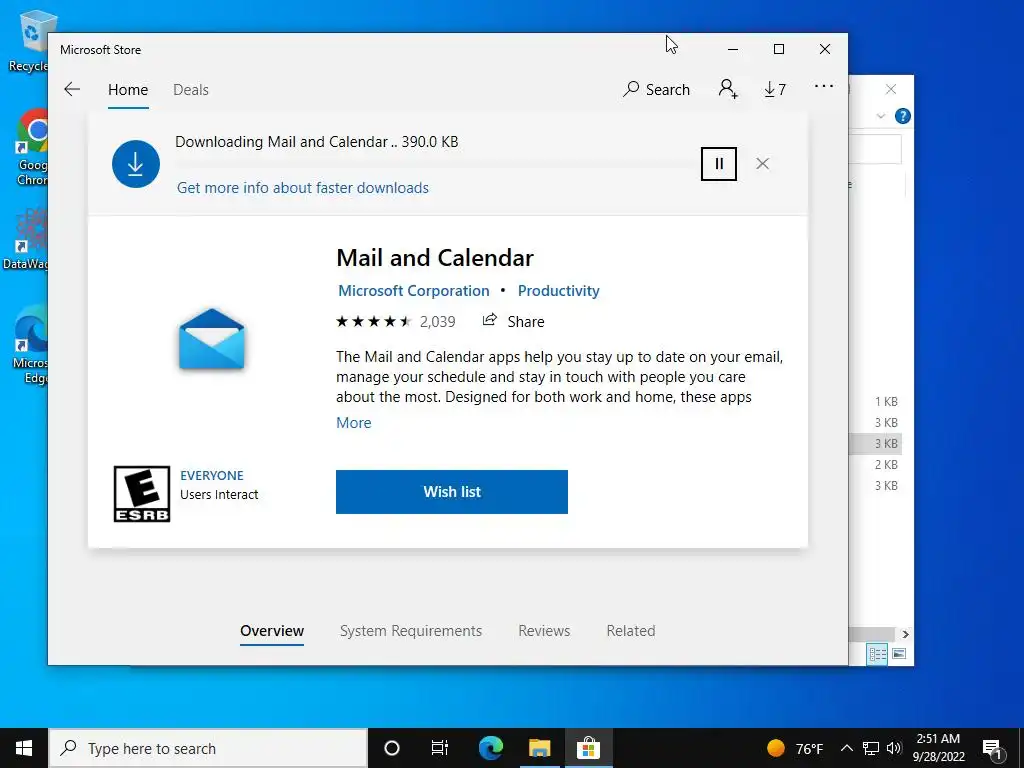
Task: Open the clock showing 2:51 AM
Action: [938, 748]
